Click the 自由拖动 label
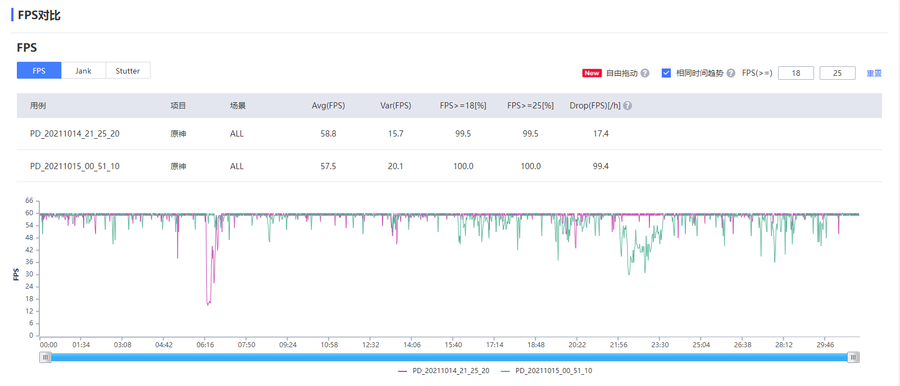This screenshot has width=900, height=386. click(x=622, y=74)
